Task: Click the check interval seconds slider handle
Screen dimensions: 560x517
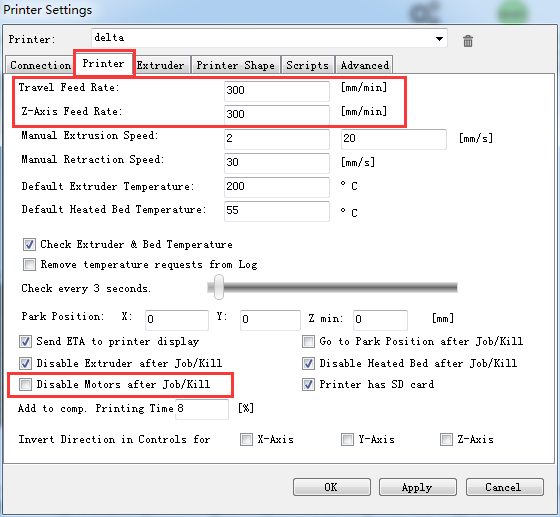Action: [x=219, y=287]
